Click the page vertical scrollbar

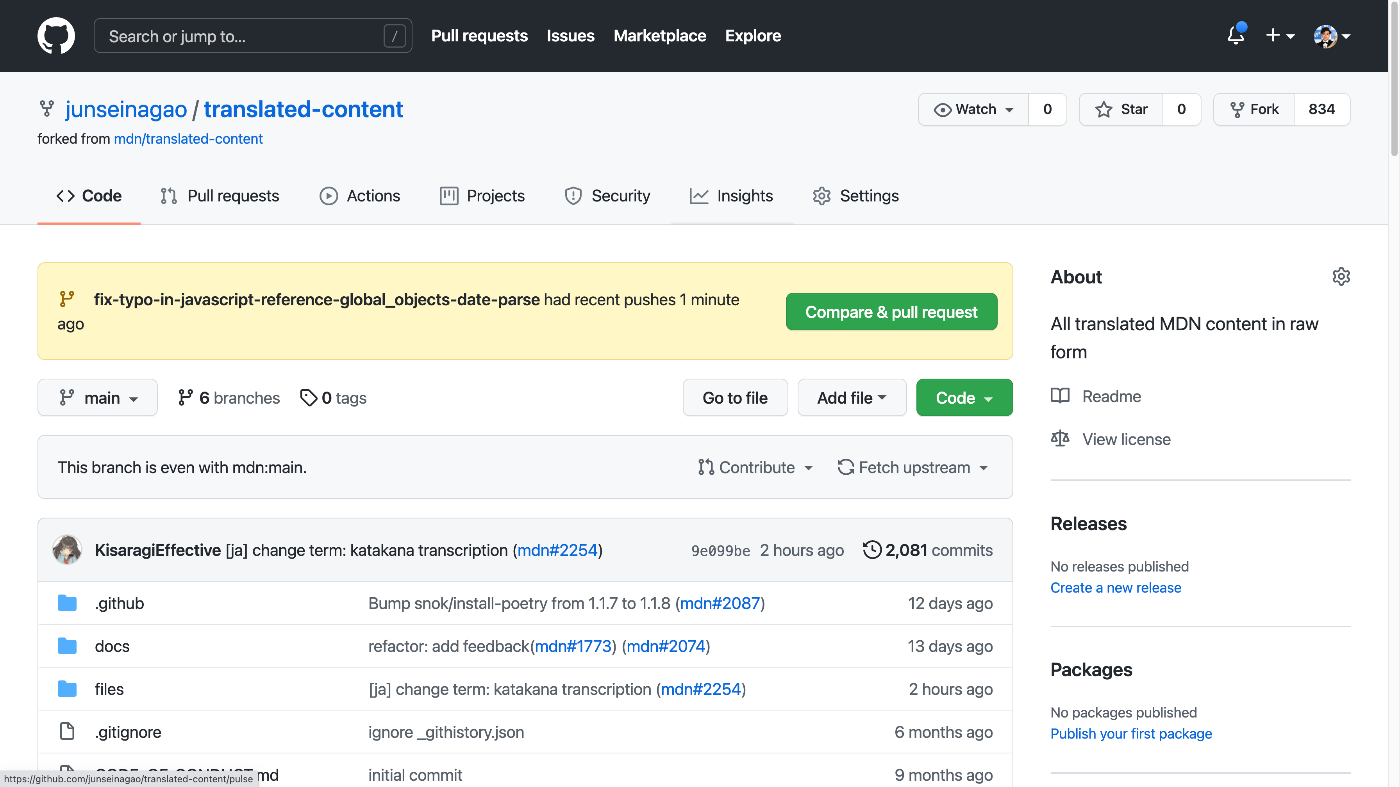coord(1394,80)
